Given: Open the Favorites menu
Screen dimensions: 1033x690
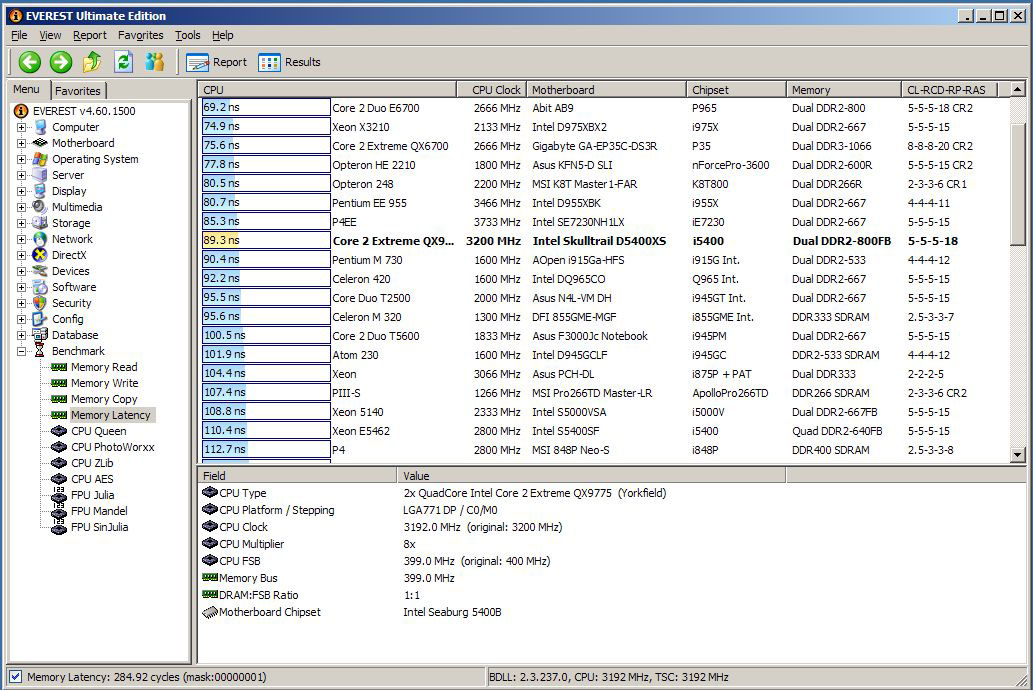Looking at the screenshot, I should (x=140, y=35).
